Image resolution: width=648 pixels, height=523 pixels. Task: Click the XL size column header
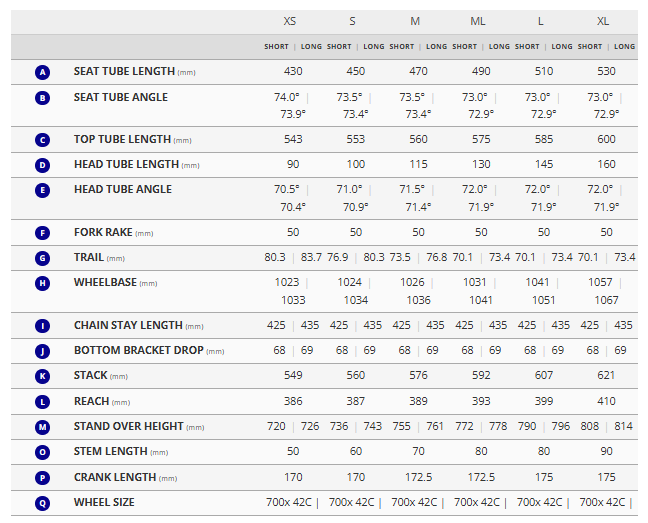(x=603, y=21)
